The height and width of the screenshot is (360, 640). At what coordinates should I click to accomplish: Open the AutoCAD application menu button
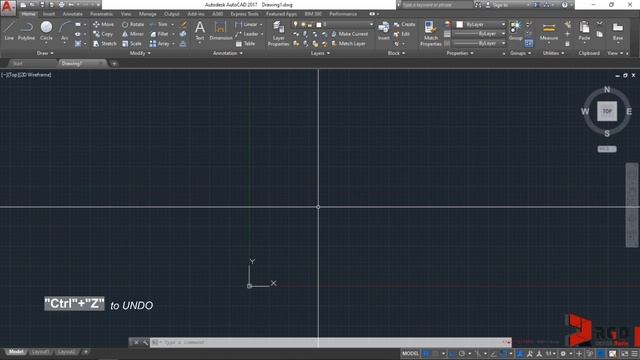pyautogui.click(x=8, y=8)
